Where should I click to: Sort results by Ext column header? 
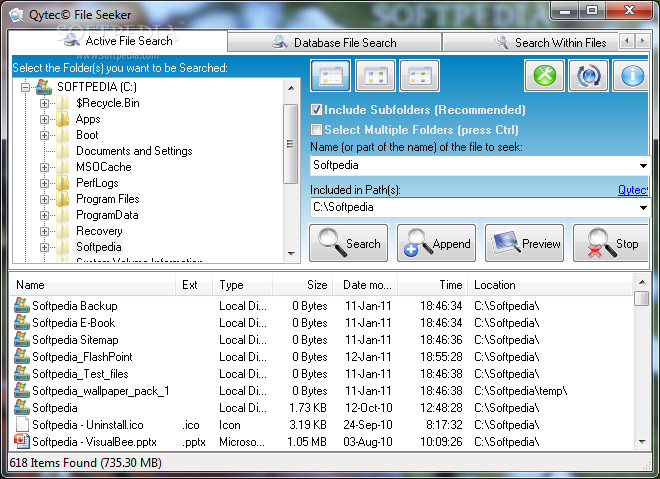pos(194,285)
